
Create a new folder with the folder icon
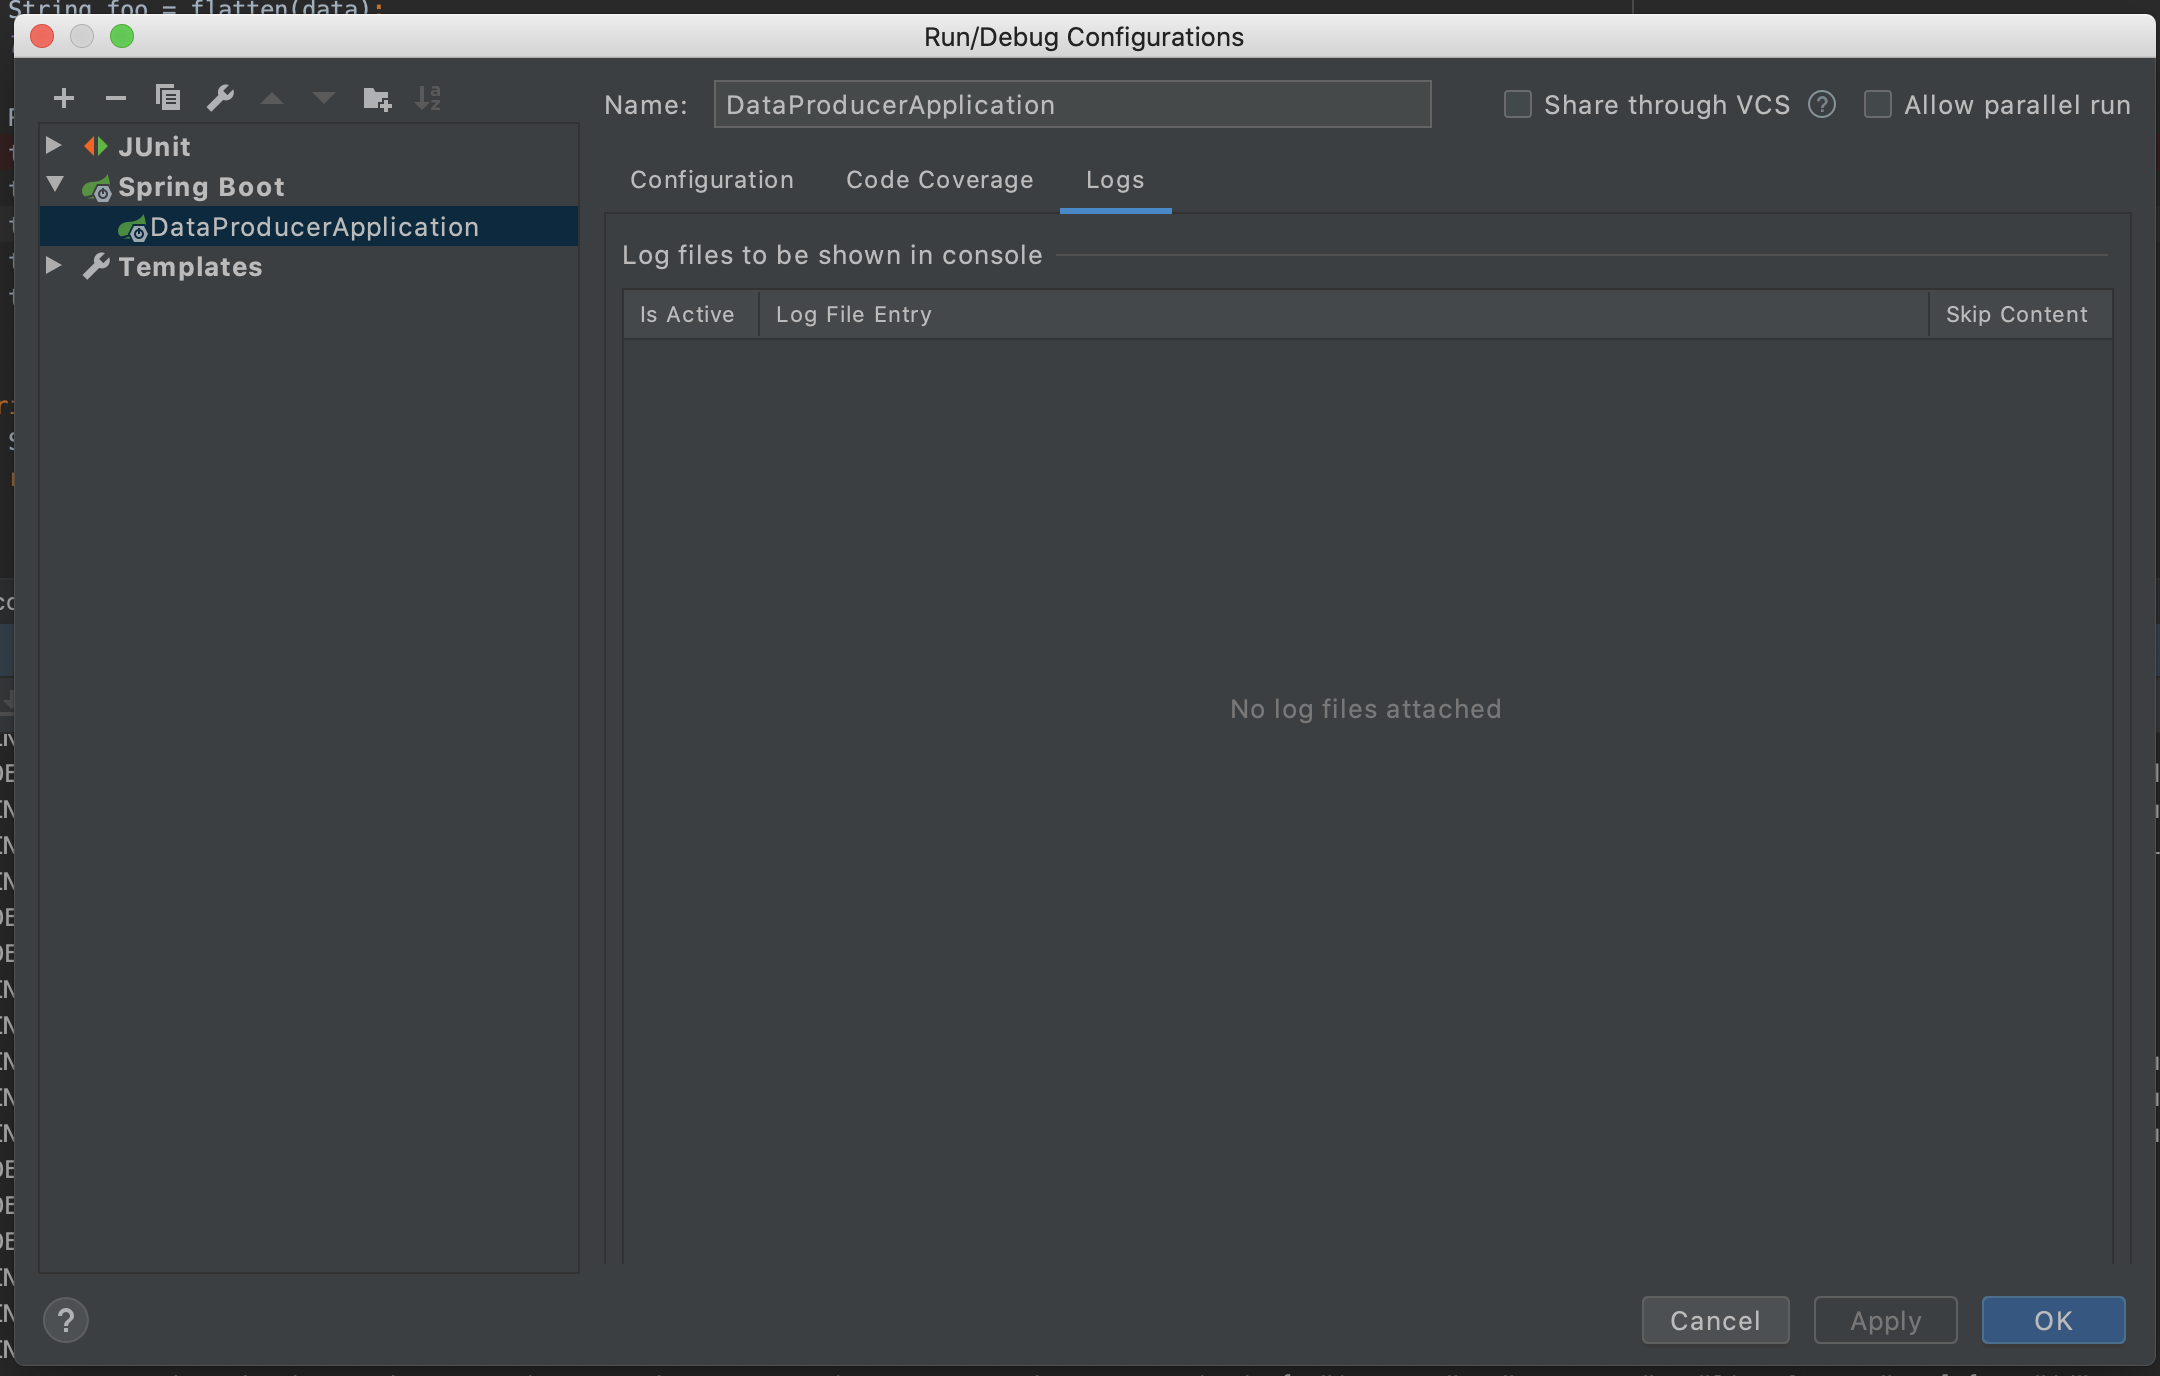pos(377,98)
